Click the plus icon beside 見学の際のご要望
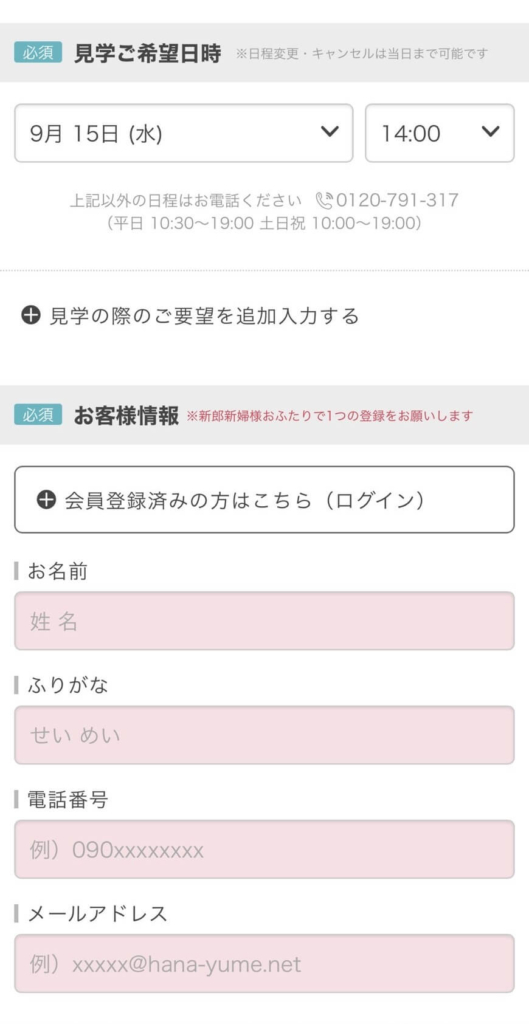This screenshot has height=1024, width=529. (x=31, y=316)
